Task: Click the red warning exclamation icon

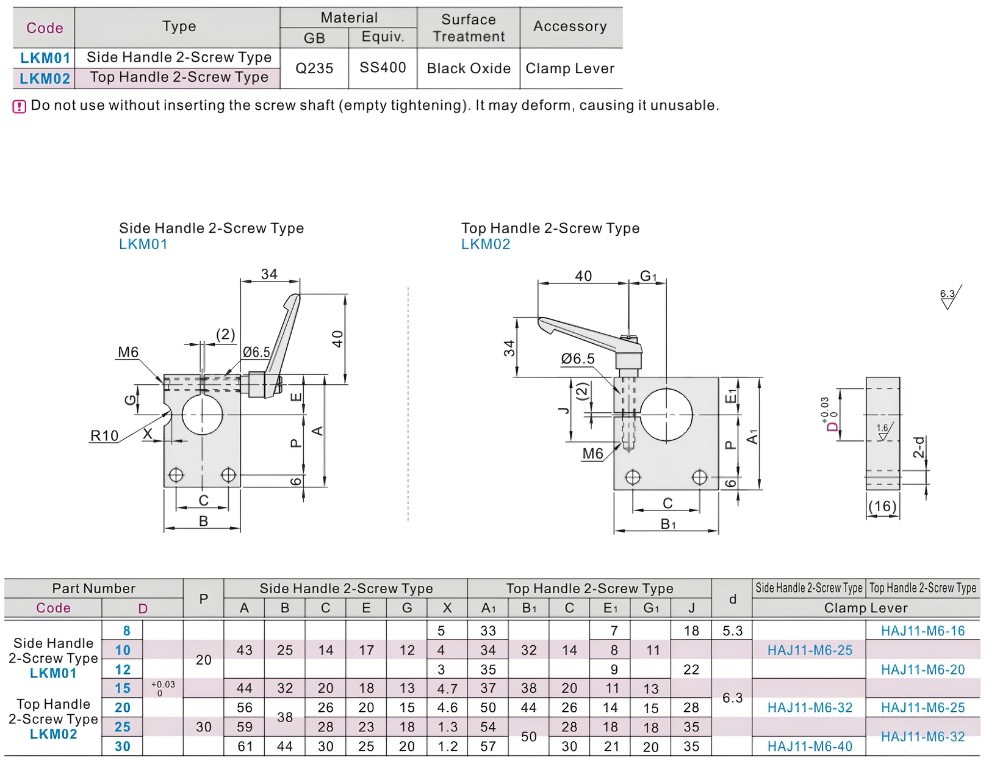Action: click(x=19, y=106)
